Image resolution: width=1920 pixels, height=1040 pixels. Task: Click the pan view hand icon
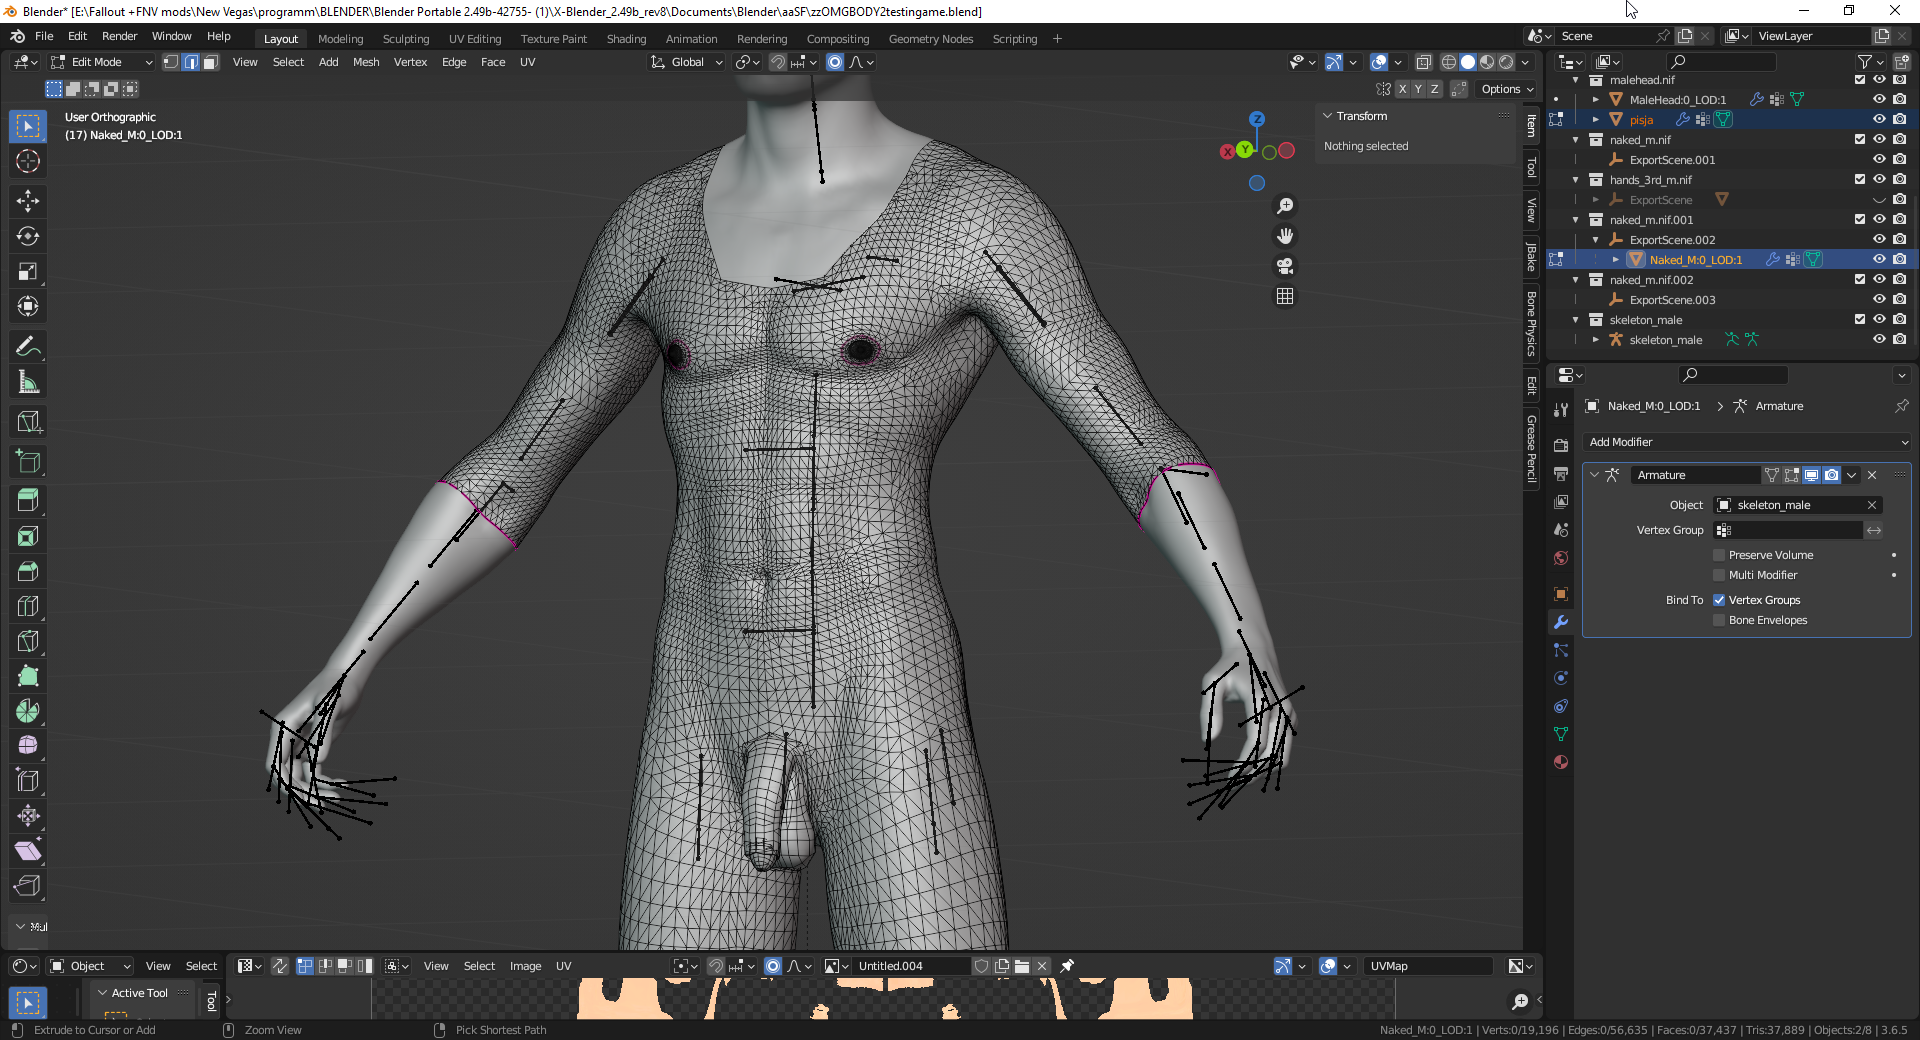coord(1285,236)
